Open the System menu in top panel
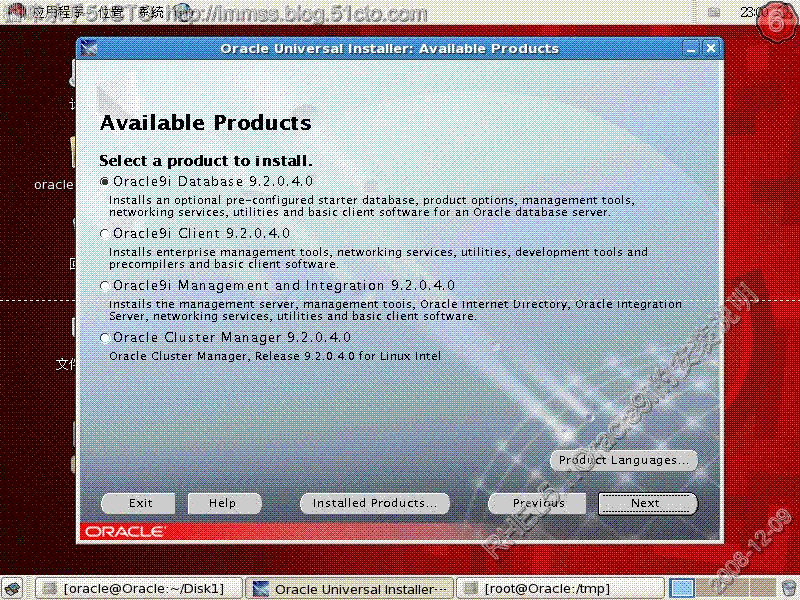Image resolution: width=800 pixels, height=600 pixels. pos(152,11)
